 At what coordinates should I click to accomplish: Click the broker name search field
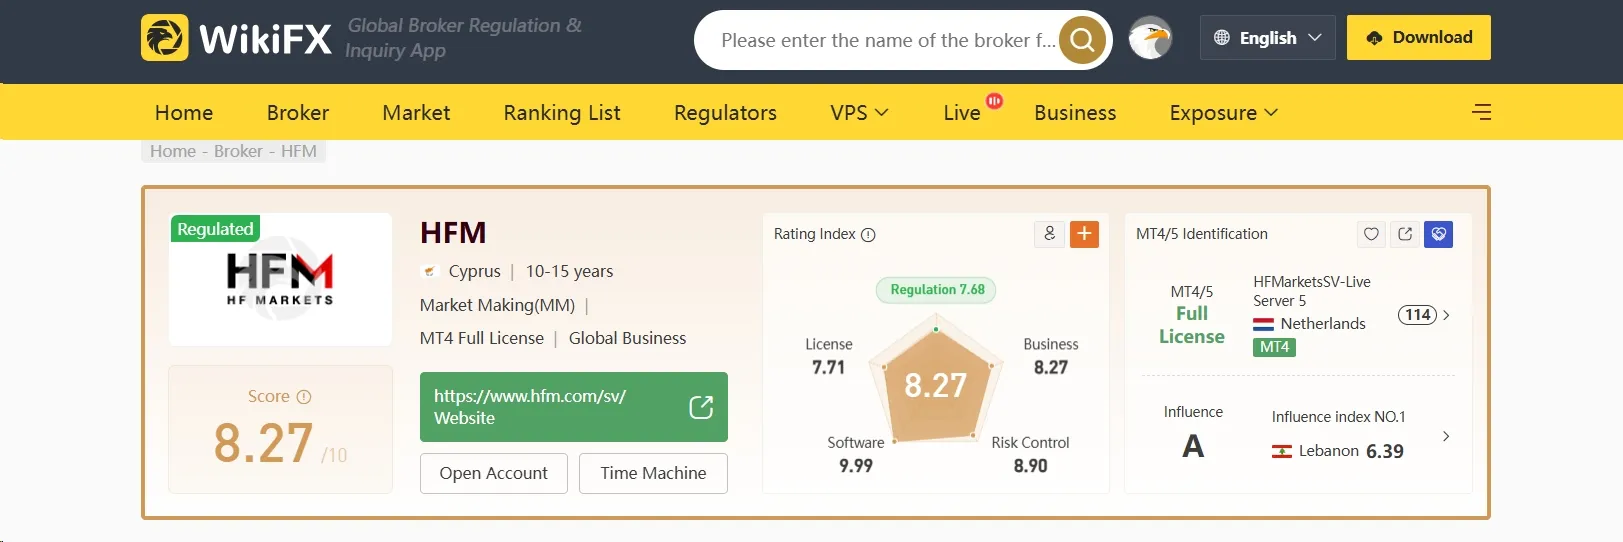click(x=888, y=40)
